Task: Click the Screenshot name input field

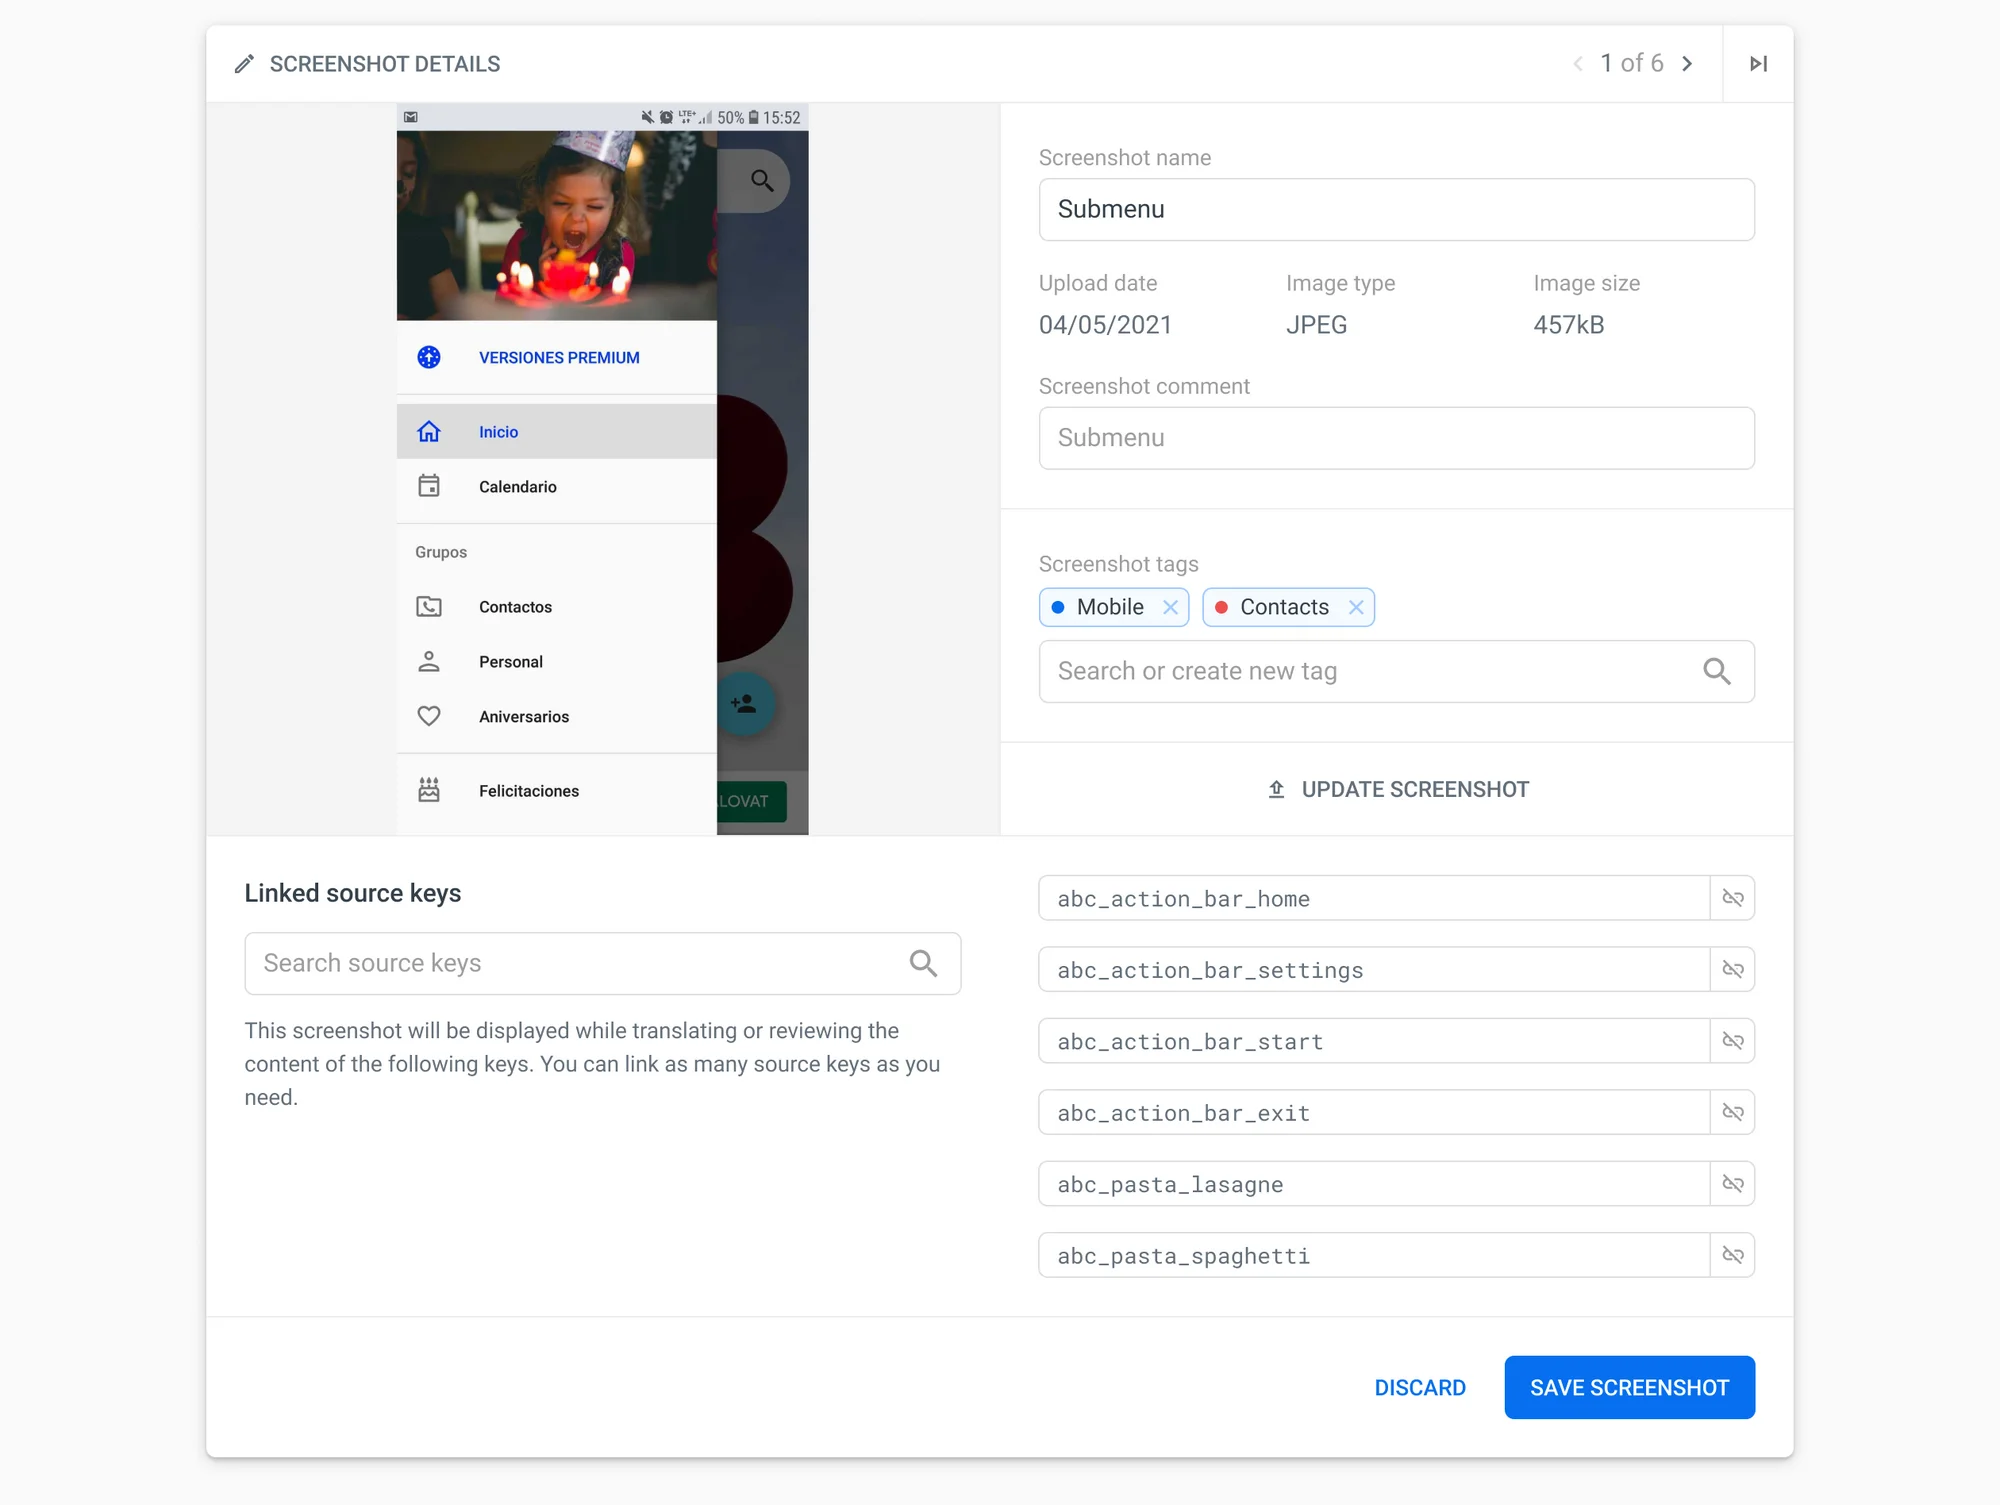Action: (x=1396, y=209)
